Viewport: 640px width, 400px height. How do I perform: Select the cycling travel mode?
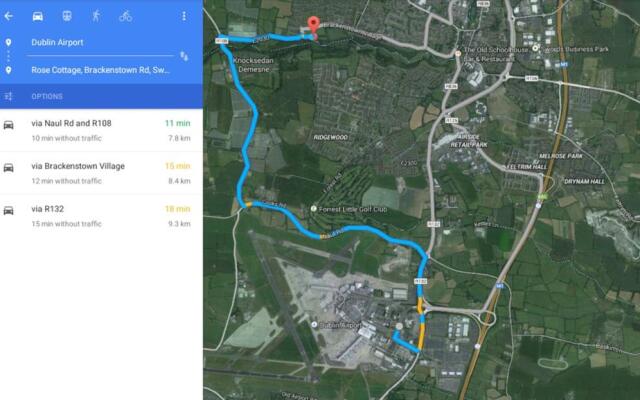125,16
